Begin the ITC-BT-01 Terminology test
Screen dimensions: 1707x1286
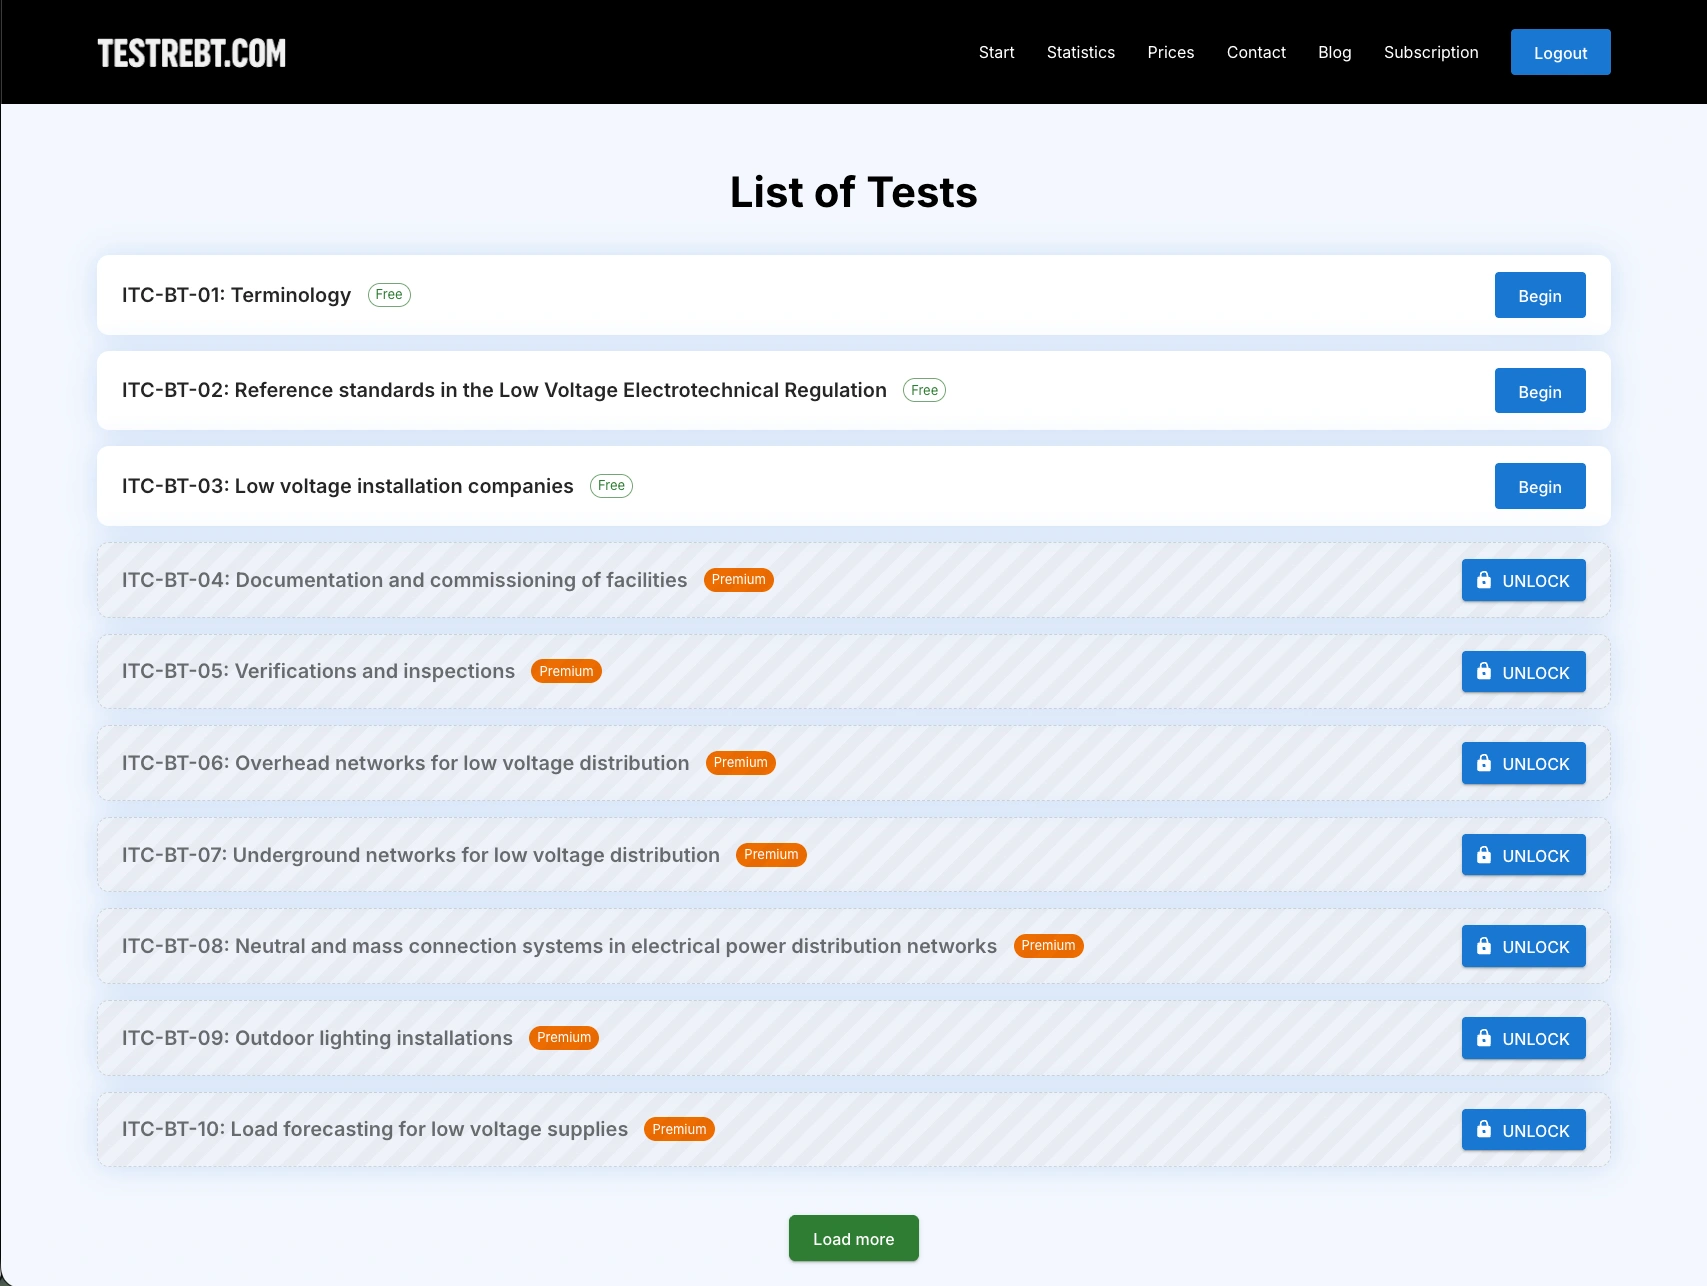click(x=1539, y=296)
